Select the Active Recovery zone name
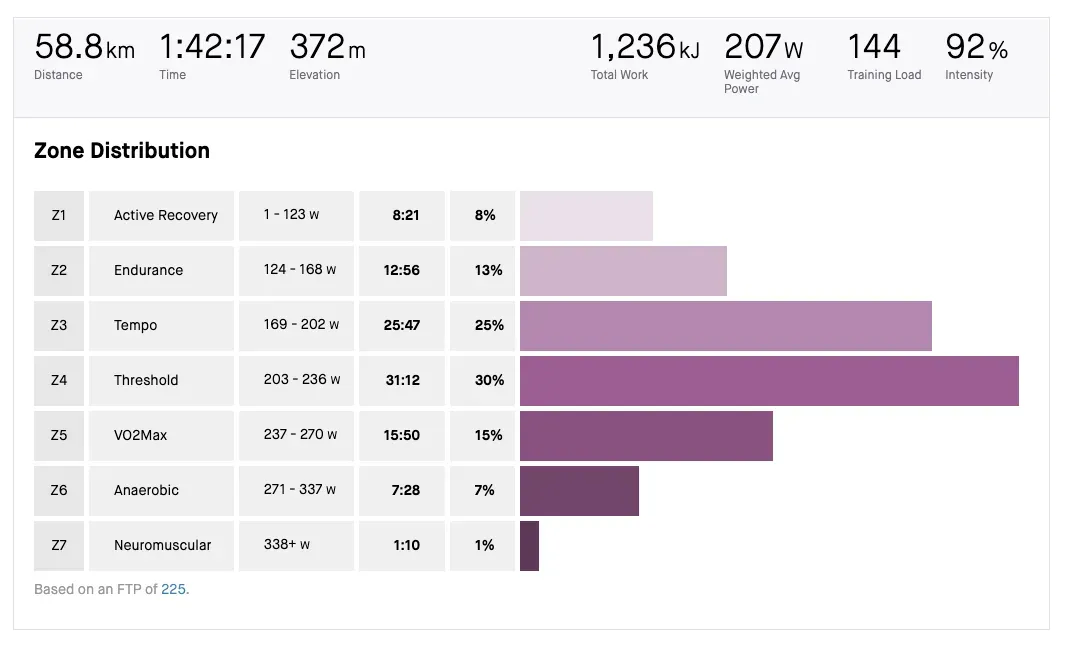The height and width of the screenshot is (652, 1067). 165,215
